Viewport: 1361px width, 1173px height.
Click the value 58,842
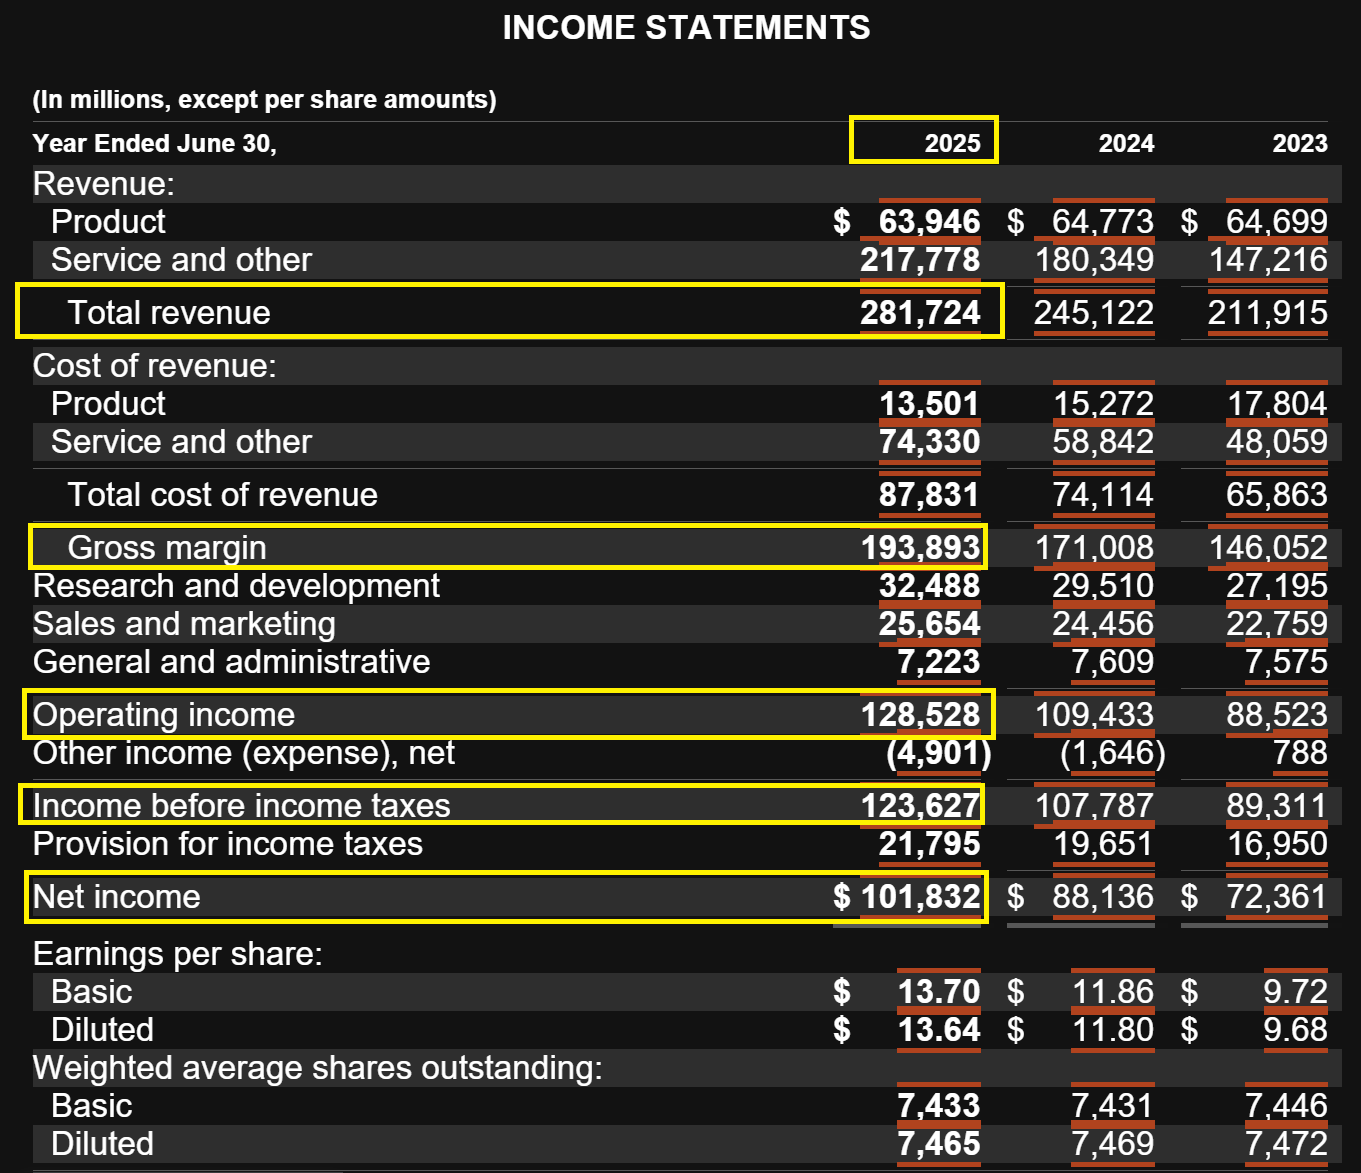tap(1103, 441)
